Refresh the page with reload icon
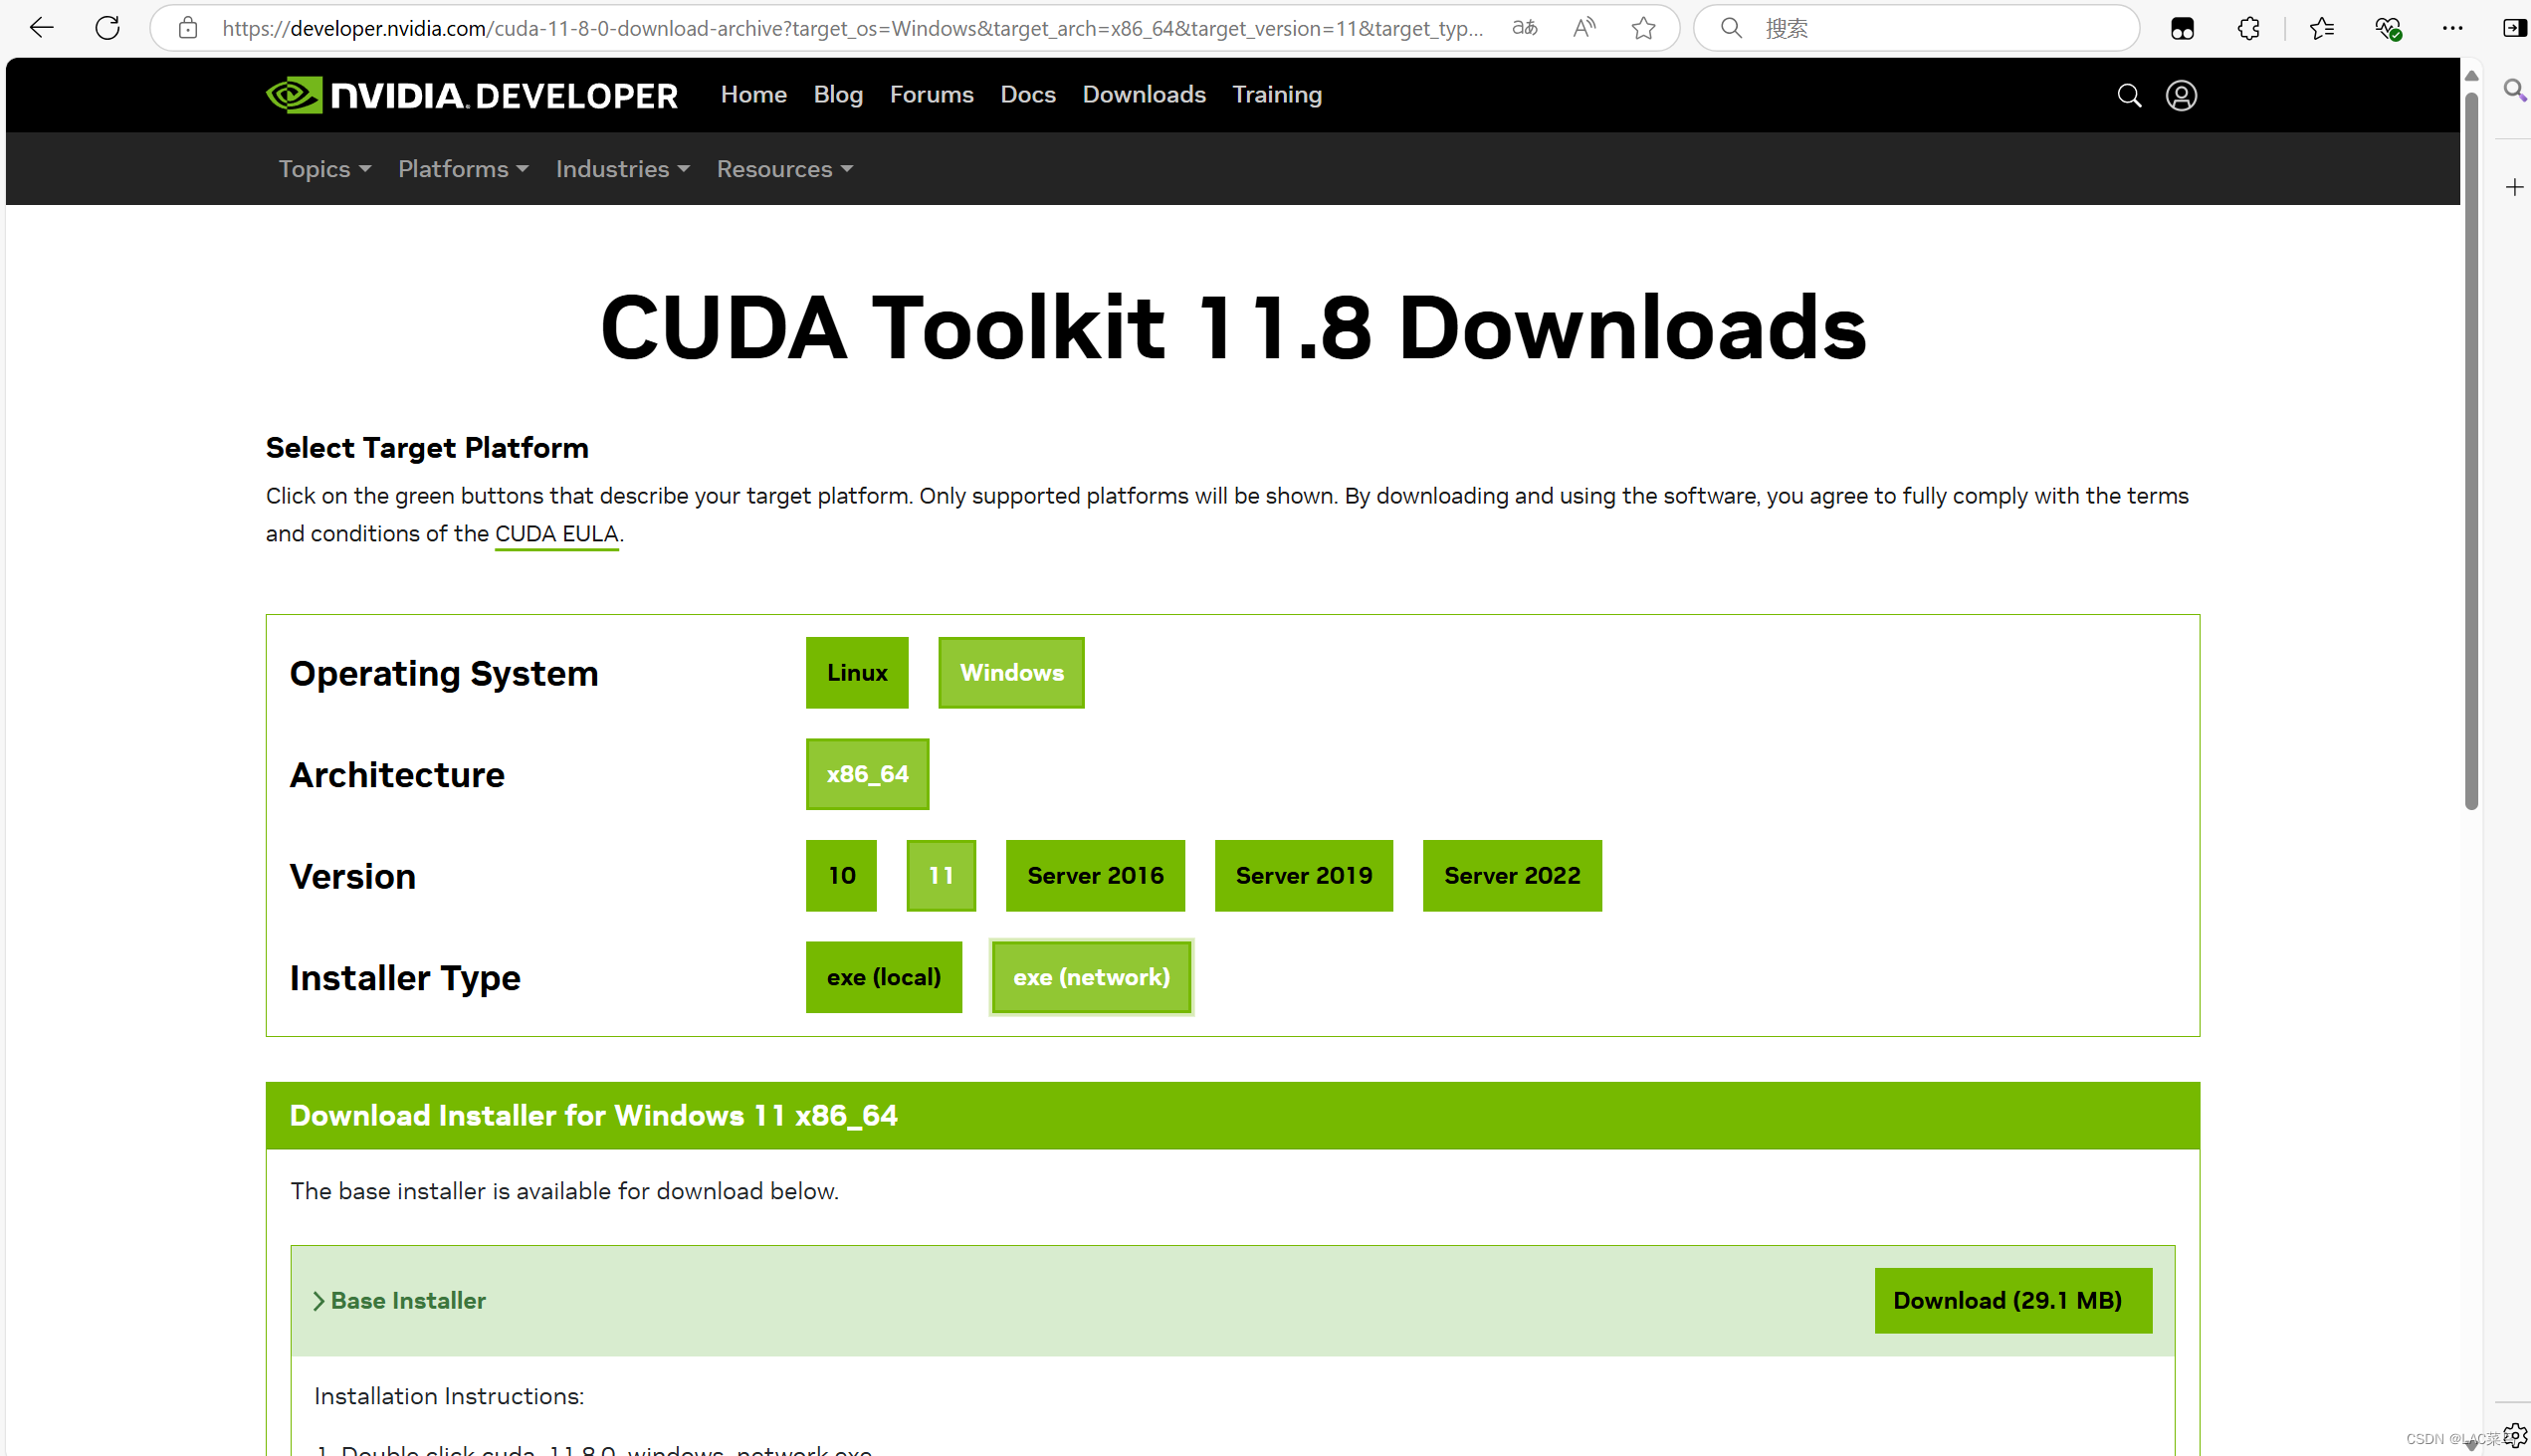 coord(107,28)
